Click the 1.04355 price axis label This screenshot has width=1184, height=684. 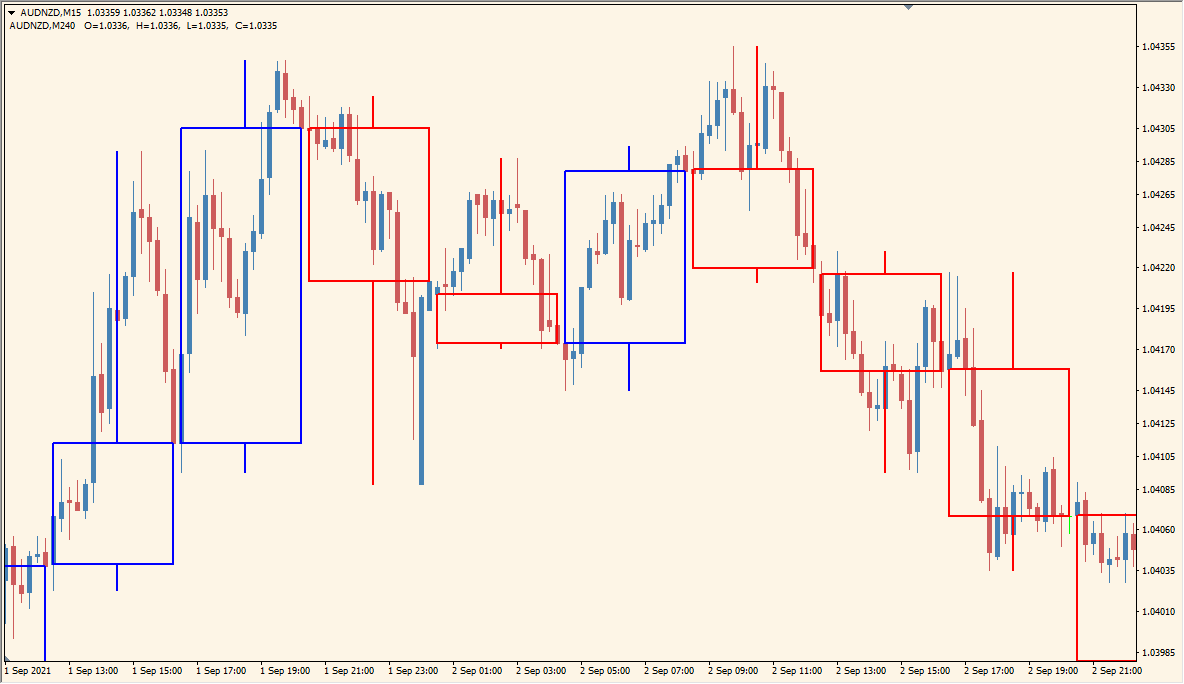[x=1159, y=47]
